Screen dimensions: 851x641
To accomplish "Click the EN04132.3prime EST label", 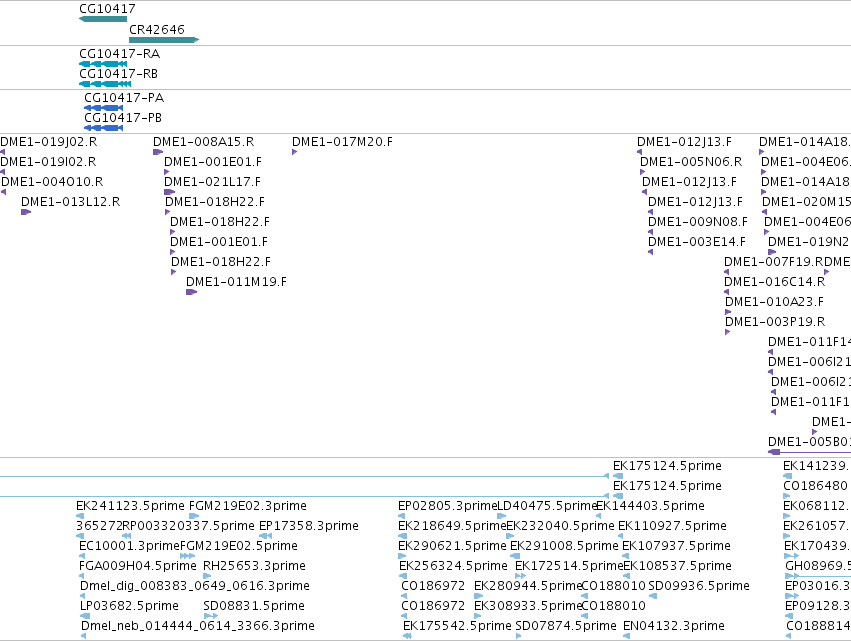I will pos(674,627).
